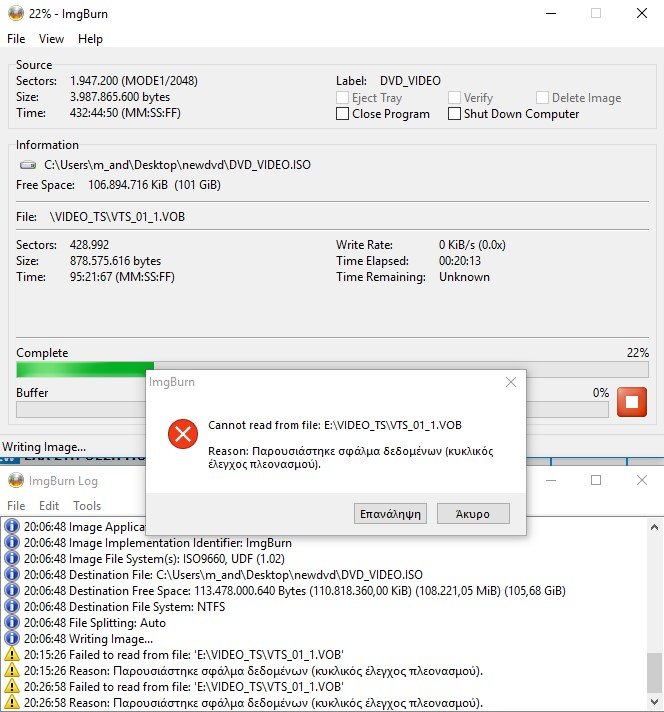
Task: Click the Cannot read from file message text
Action: point(335,425)
